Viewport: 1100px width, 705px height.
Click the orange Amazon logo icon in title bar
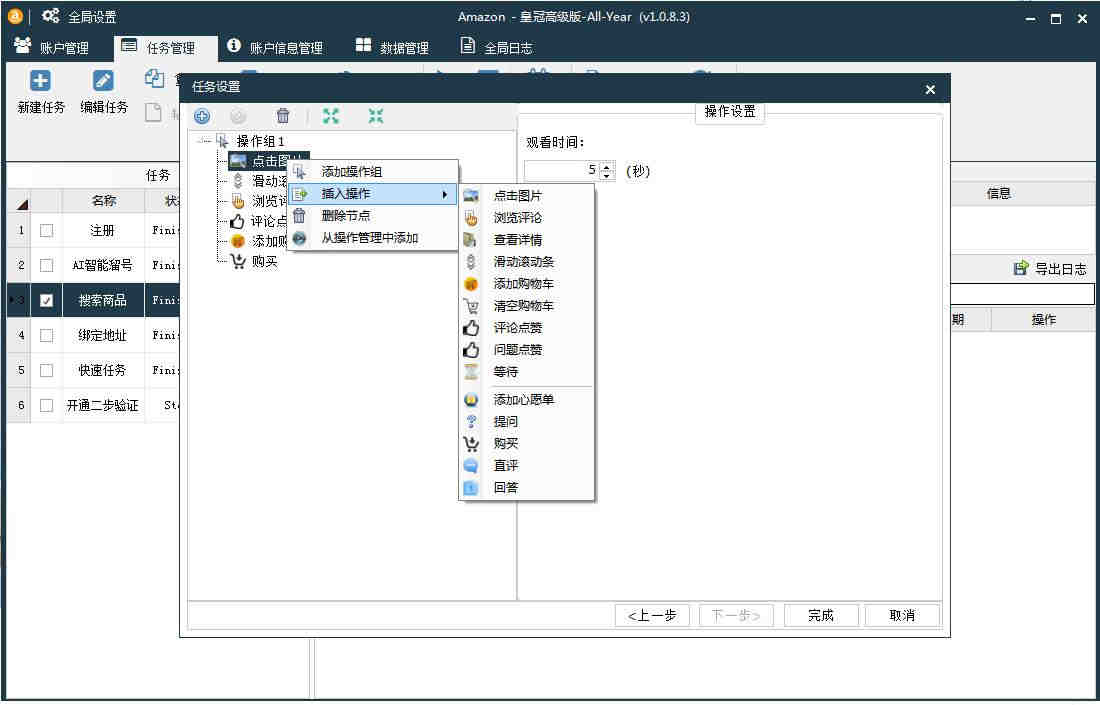tap(15, 17)
